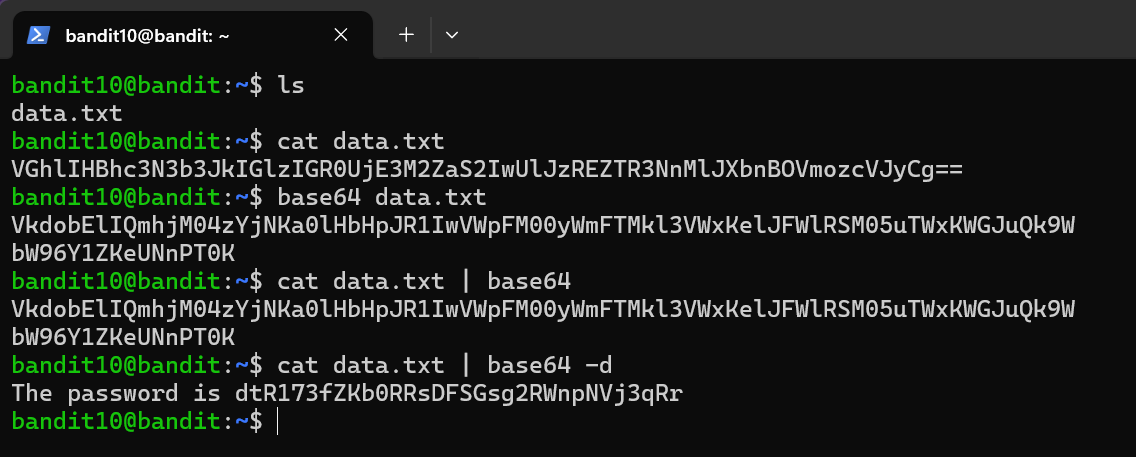Viewport: 1136px width, 457px height.
Task: Click the first 'cat data.txt' command
Action: point(360,141)
